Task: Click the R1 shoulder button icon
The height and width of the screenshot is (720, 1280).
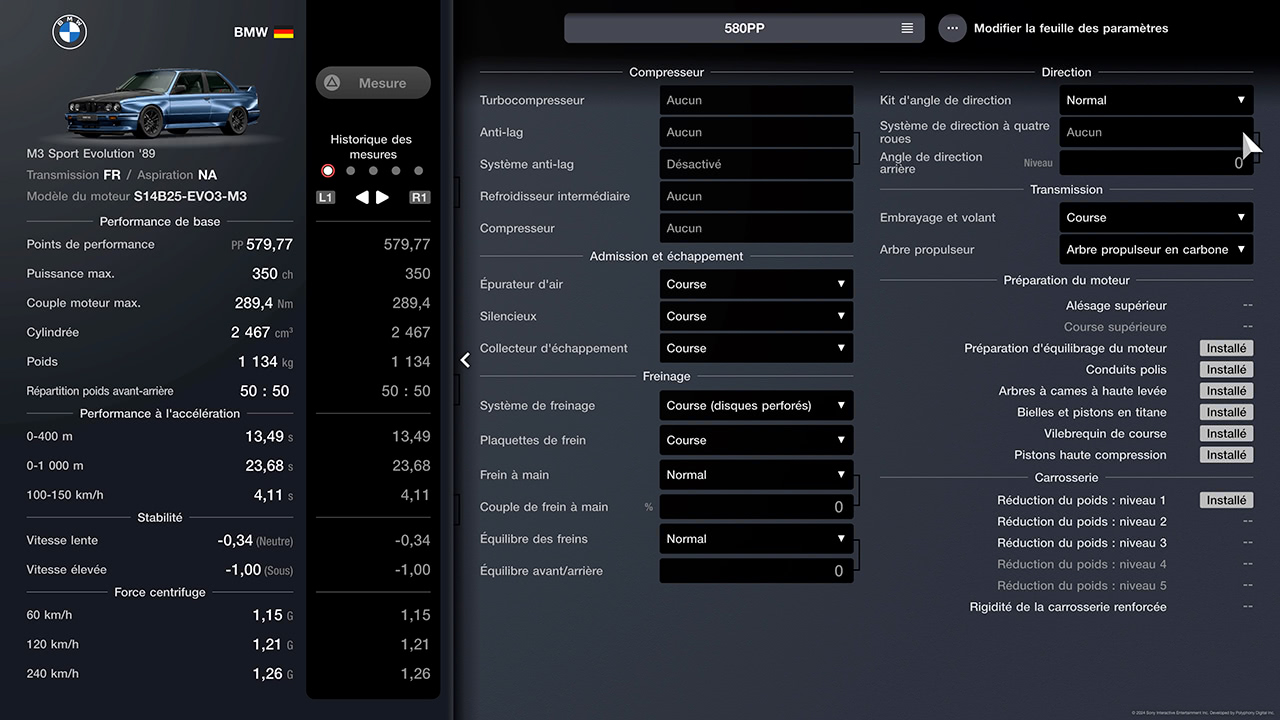Action: [x=420, y=197]
